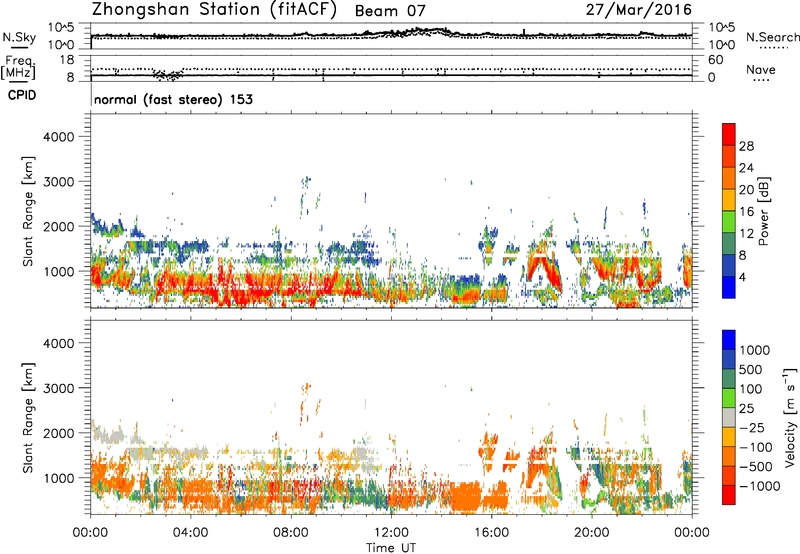Click the "2000" range tick of the velocity panel
Screen dimensions: 800x554
[59, 433]
